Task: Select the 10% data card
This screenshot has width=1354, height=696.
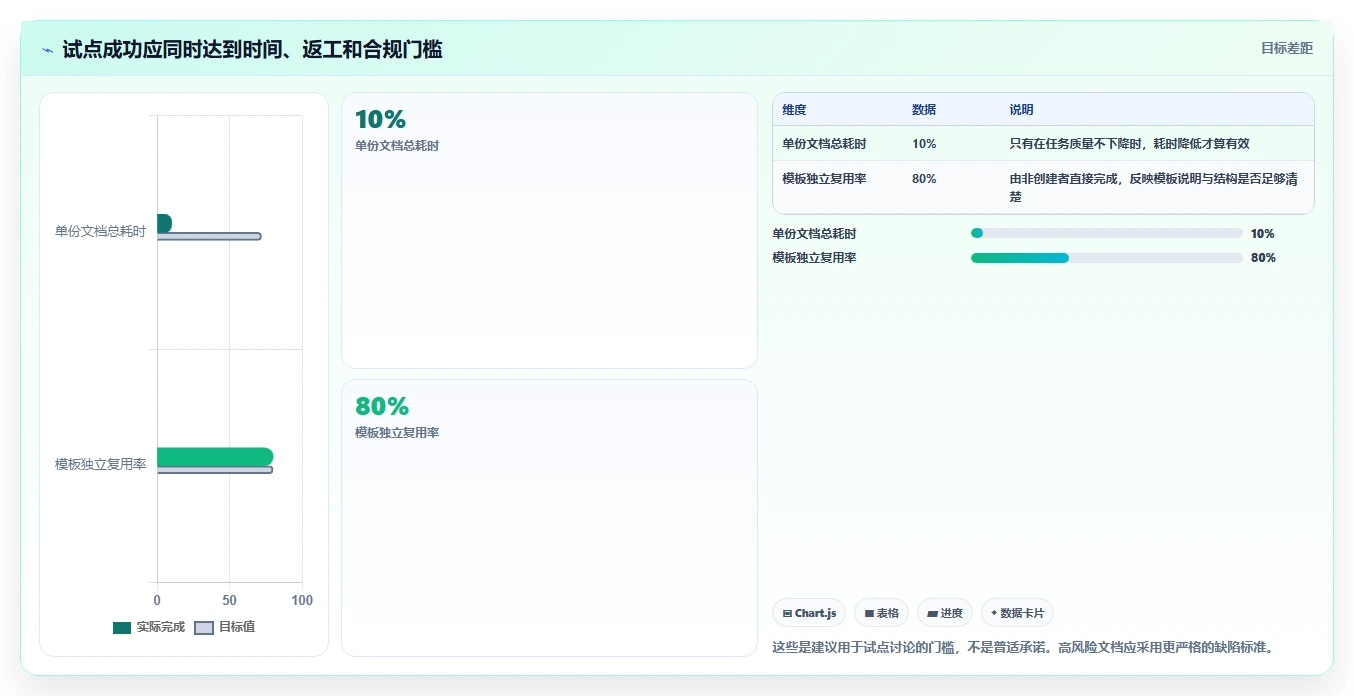Action: click(x=549, y=231)
